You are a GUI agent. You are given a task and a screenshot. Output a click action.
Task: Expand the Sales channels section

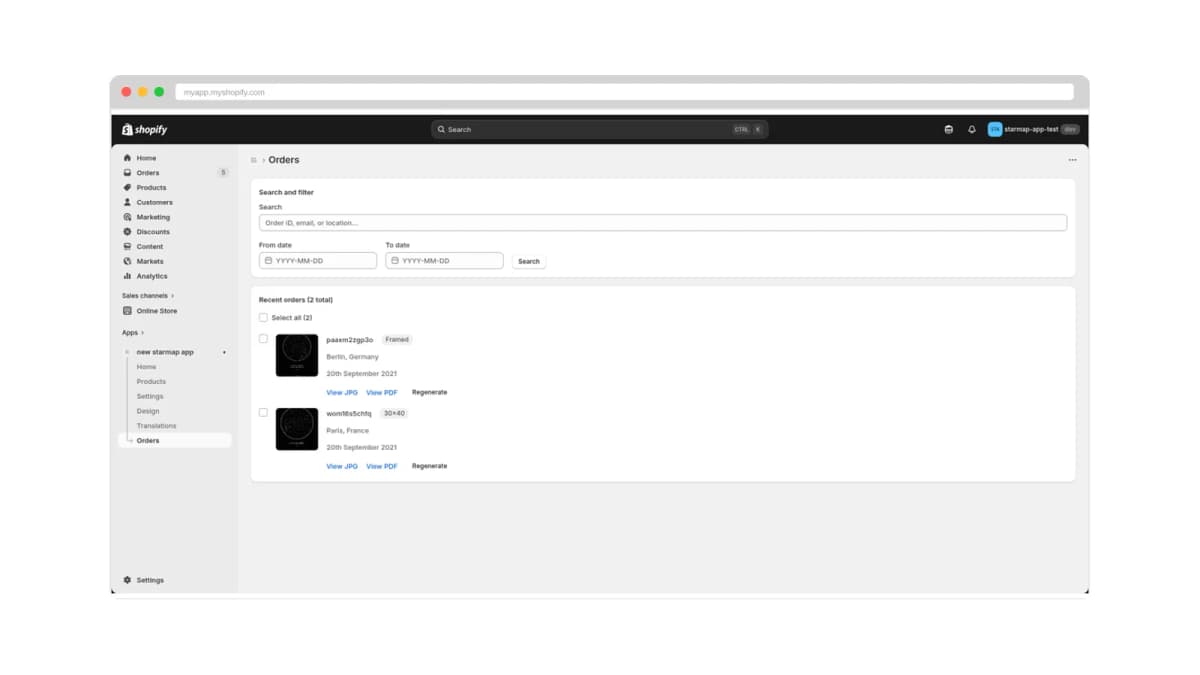pyautogui.click(x=148, y=296)
